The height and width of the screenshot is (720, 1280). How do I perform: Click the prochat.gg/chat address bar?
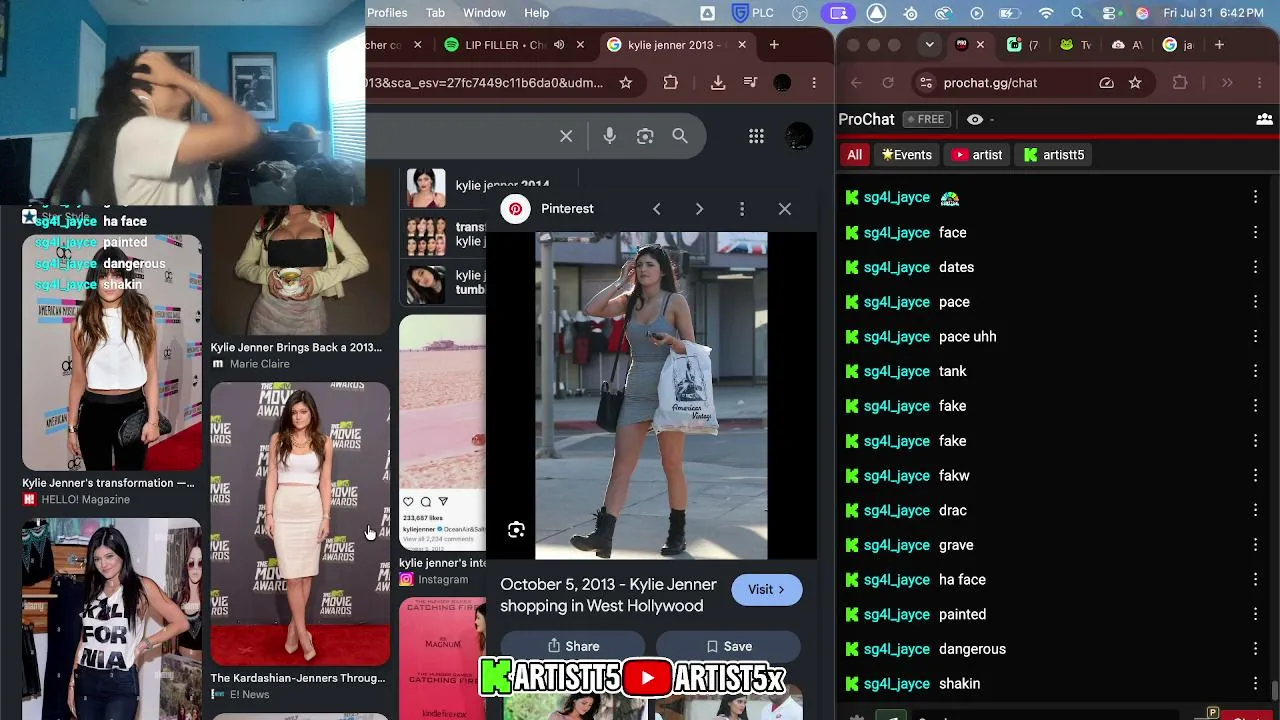tap(1030, 83)
